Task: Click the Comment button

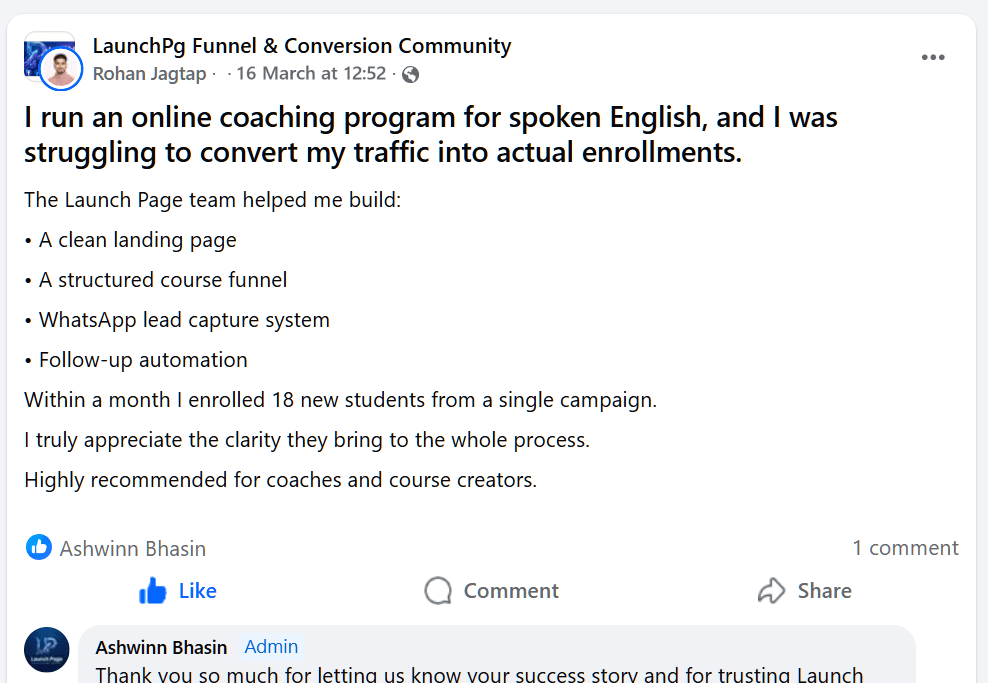Action: pyautogui.click(x=491, y=590)
